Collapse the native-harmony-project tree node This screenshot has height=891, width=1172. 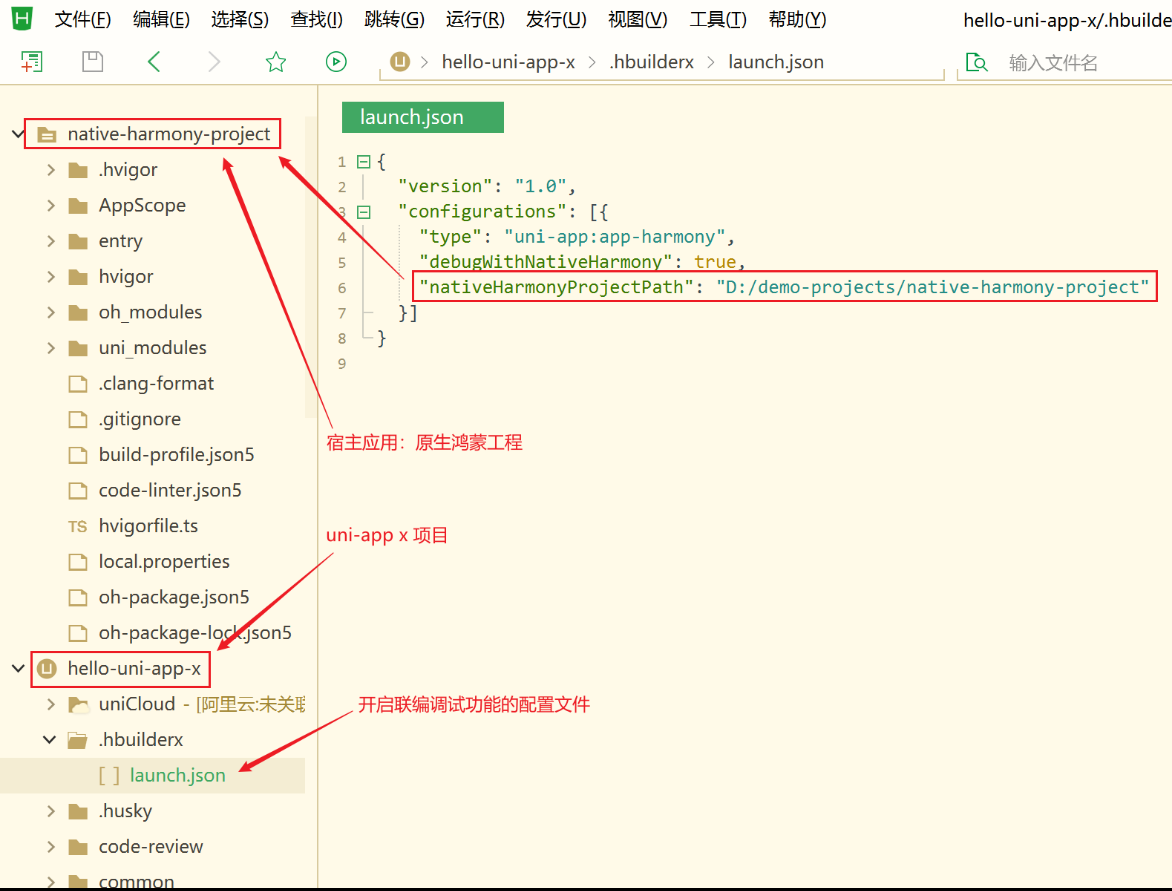(x=18, y=135)
